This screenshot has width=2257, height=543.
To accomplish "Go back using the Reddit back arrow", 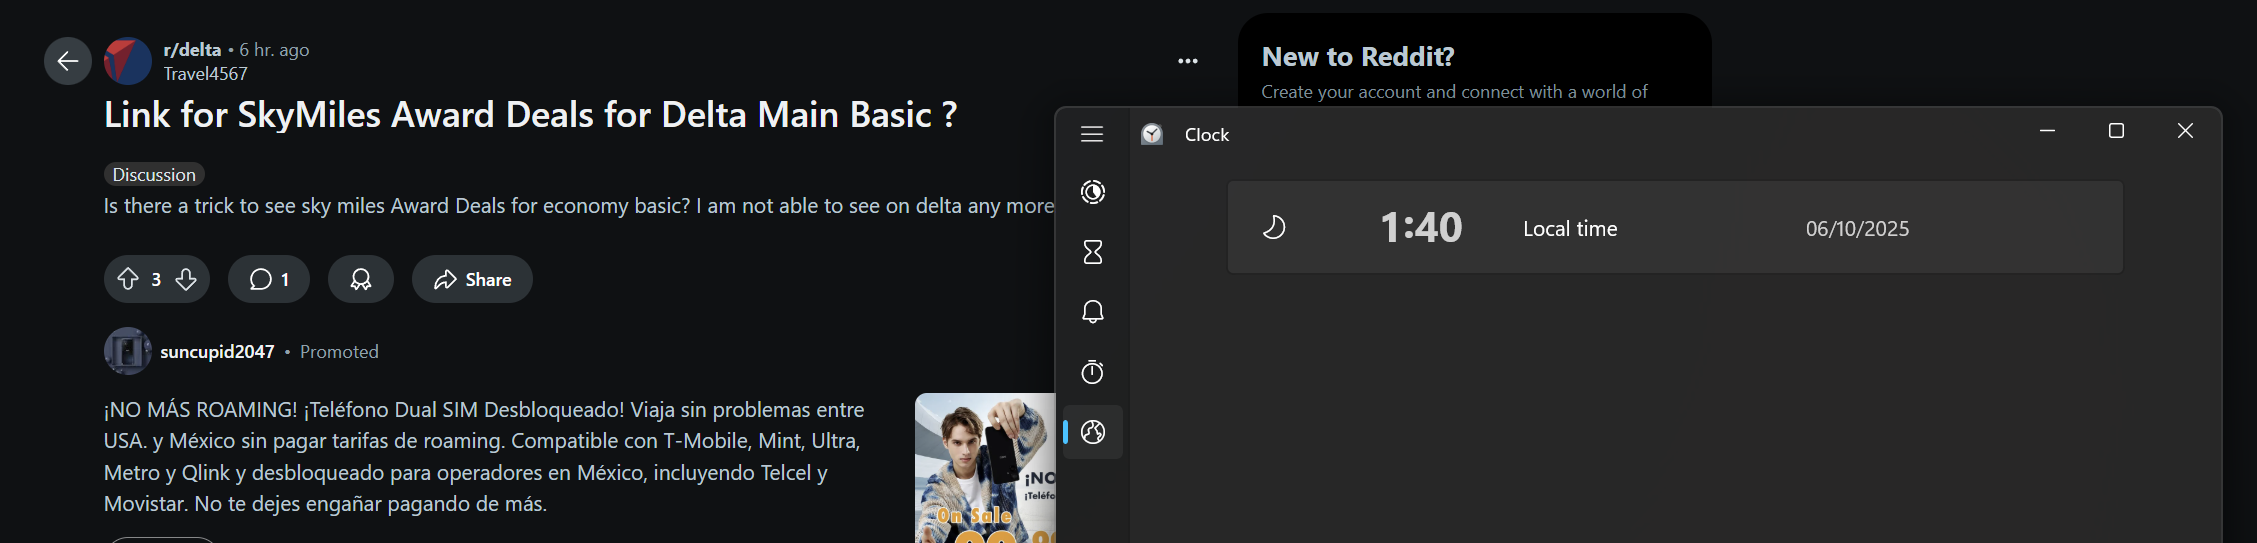I will pos(68,61).
